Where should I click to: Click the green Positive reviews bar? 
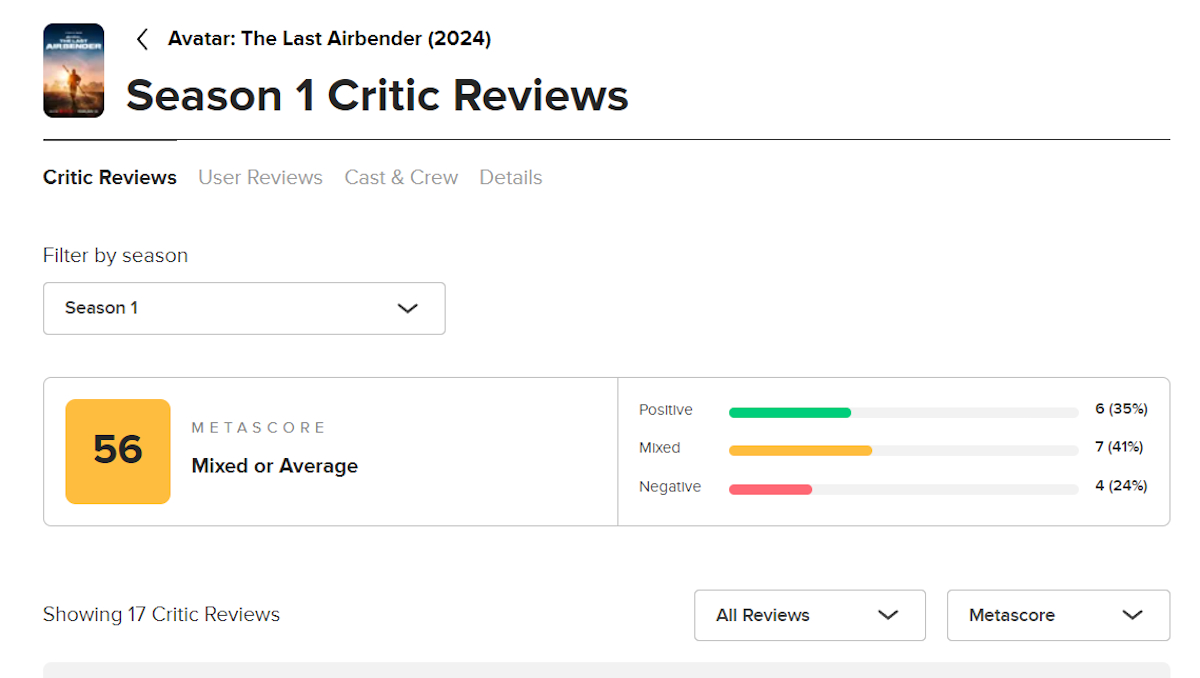(790, 412)
